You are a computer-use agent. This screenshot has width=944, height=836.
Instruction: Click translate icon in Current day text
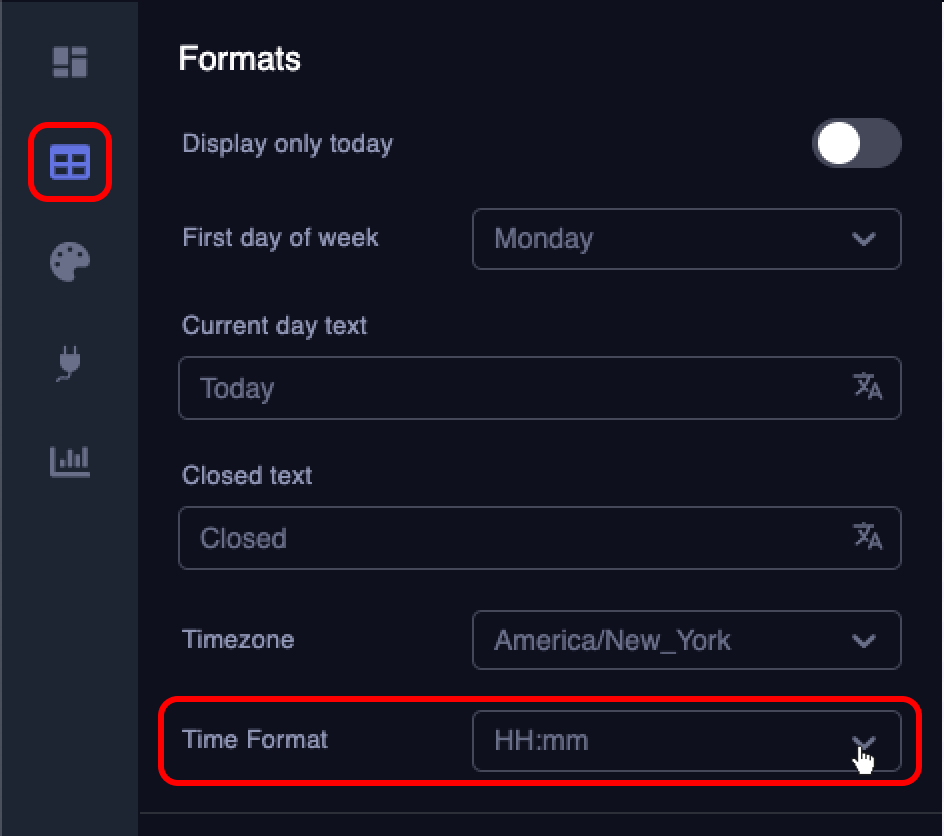point(867,387)
